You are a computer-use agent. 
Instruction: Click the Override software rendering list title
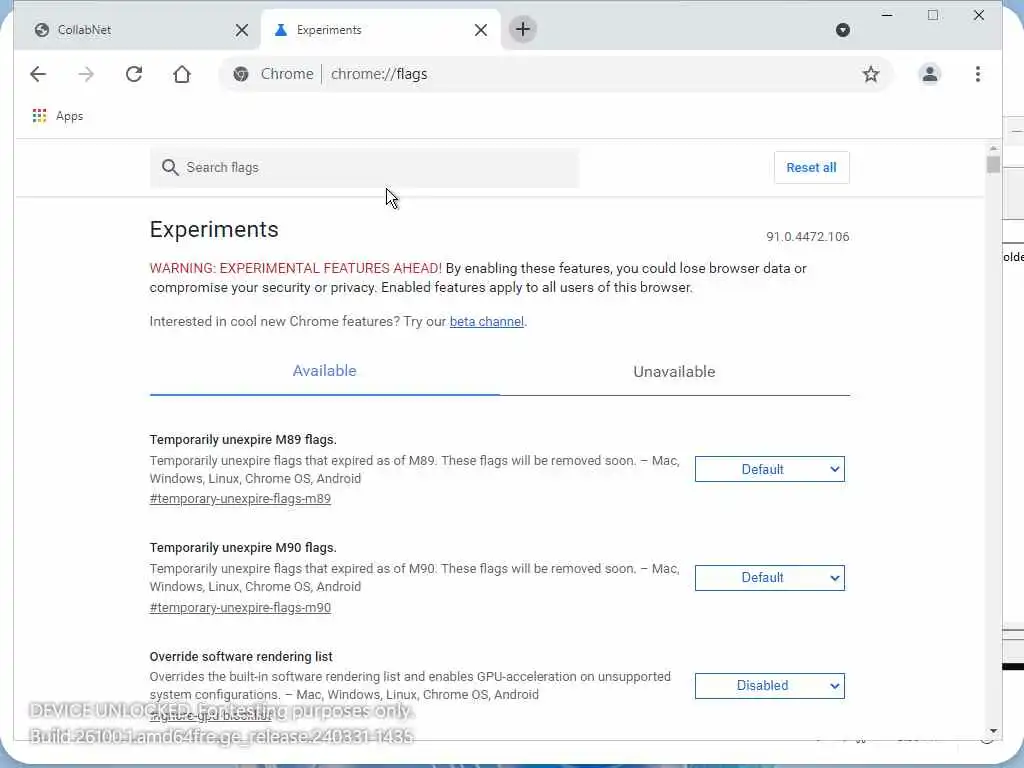point(241,656)
